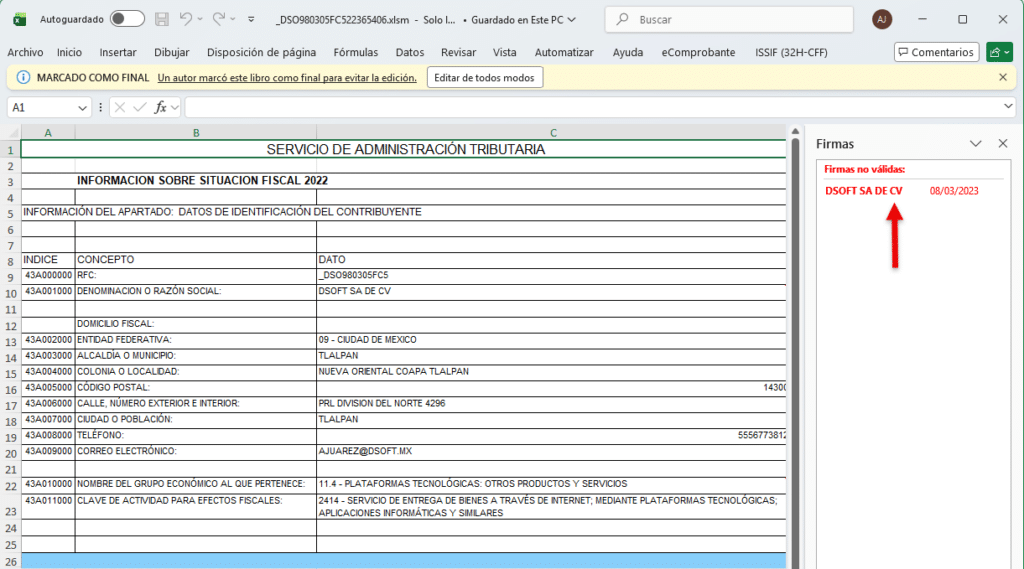Expand the Name Box dropdown for A1
The width and height of the screenshot is (1024, 569).
tap(82, 107)
